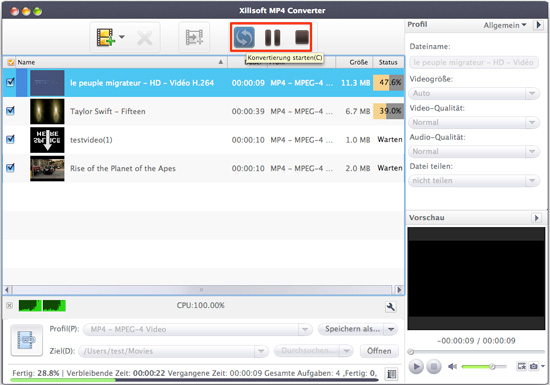Screen dimensions: 550x385
Task: Open the Profil(P) MP4 - MPEG-4 Video dropdown
Action: point(197,329)
